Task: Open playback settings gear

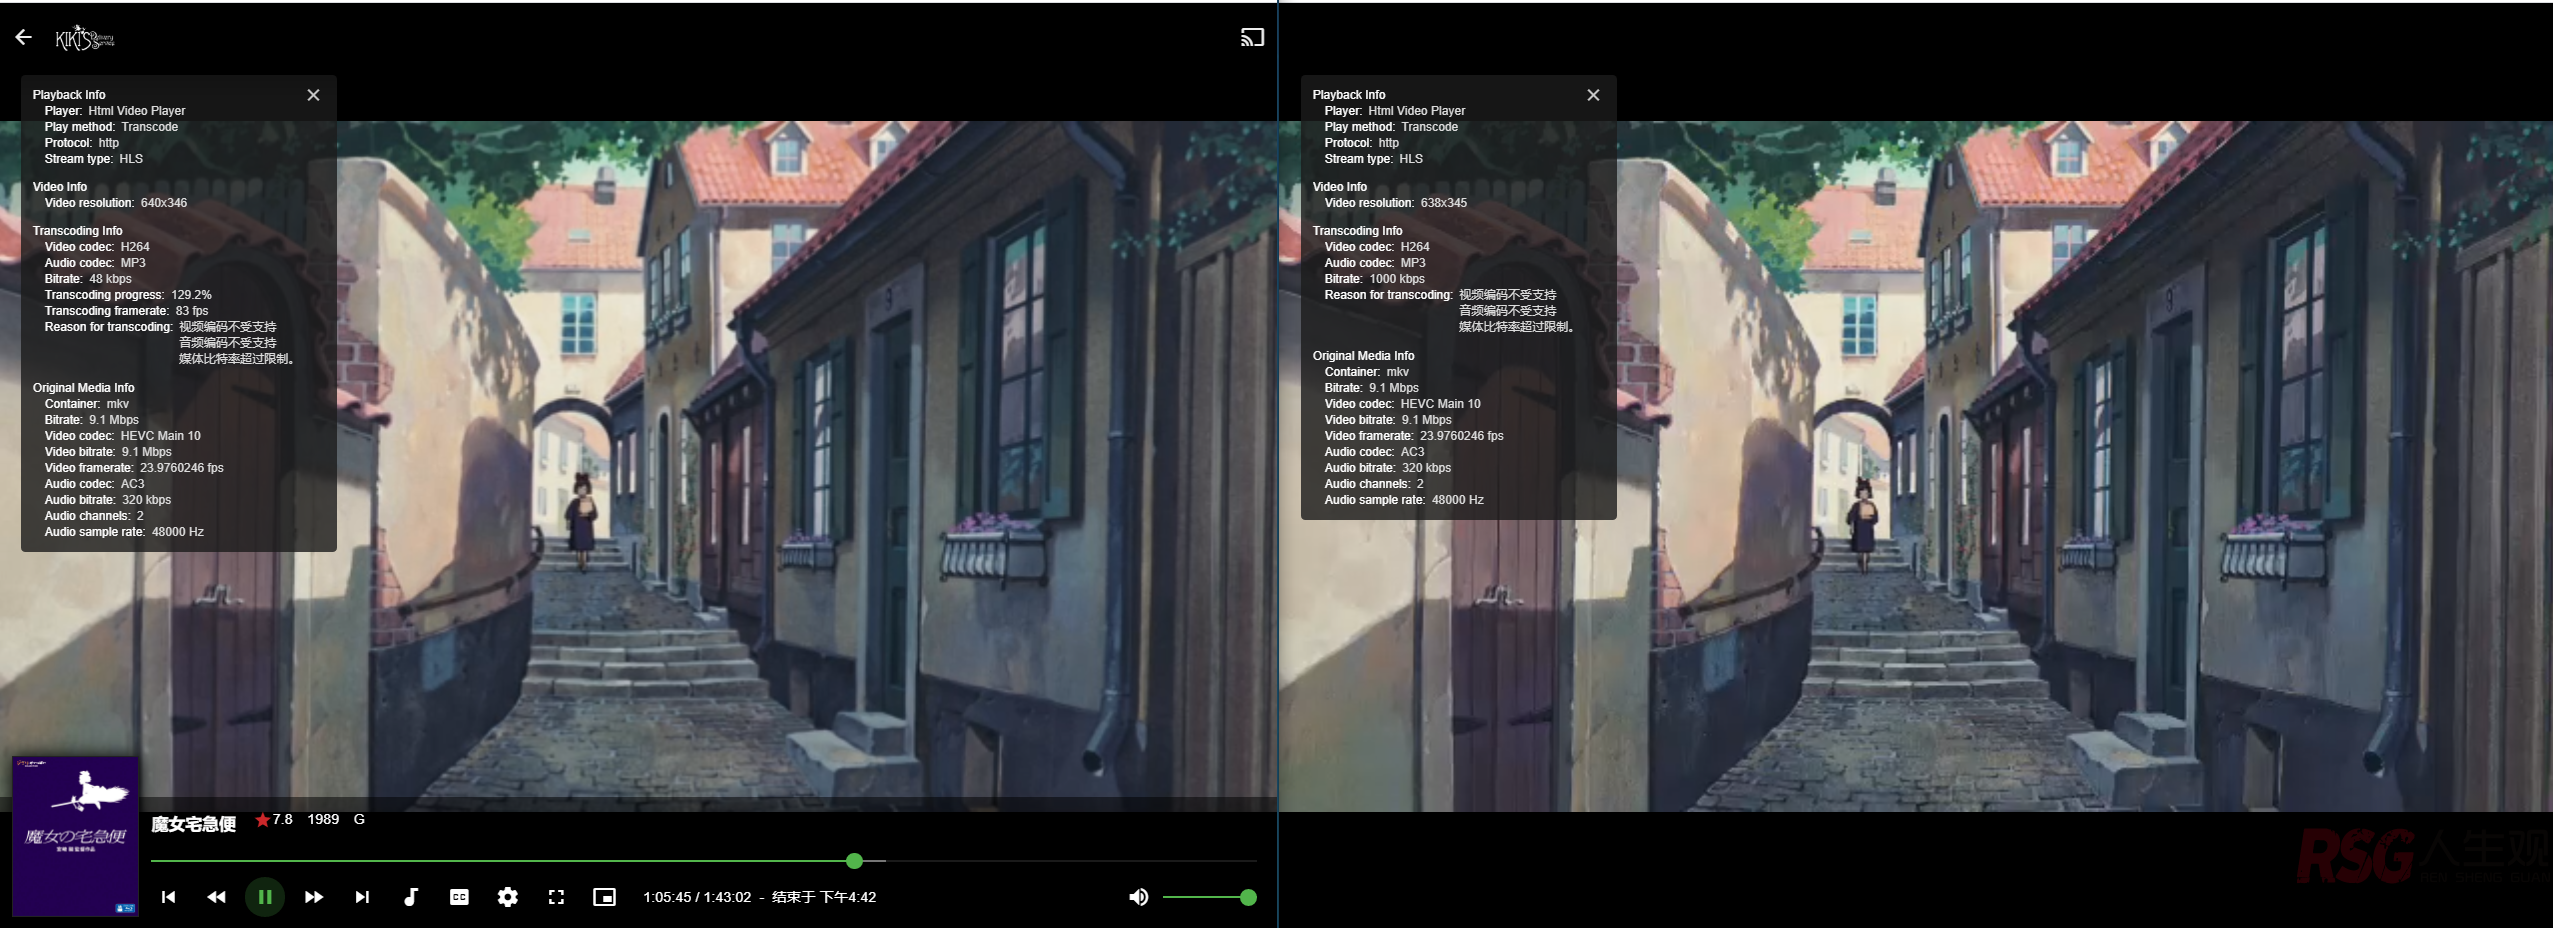Action: [x=508, y=897]
